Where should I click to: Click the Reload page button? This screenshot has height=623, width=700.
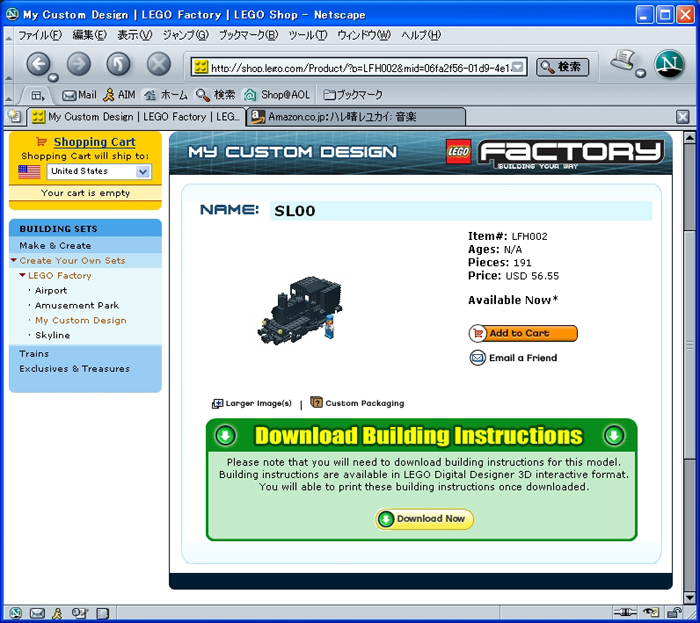pos(118,64)
